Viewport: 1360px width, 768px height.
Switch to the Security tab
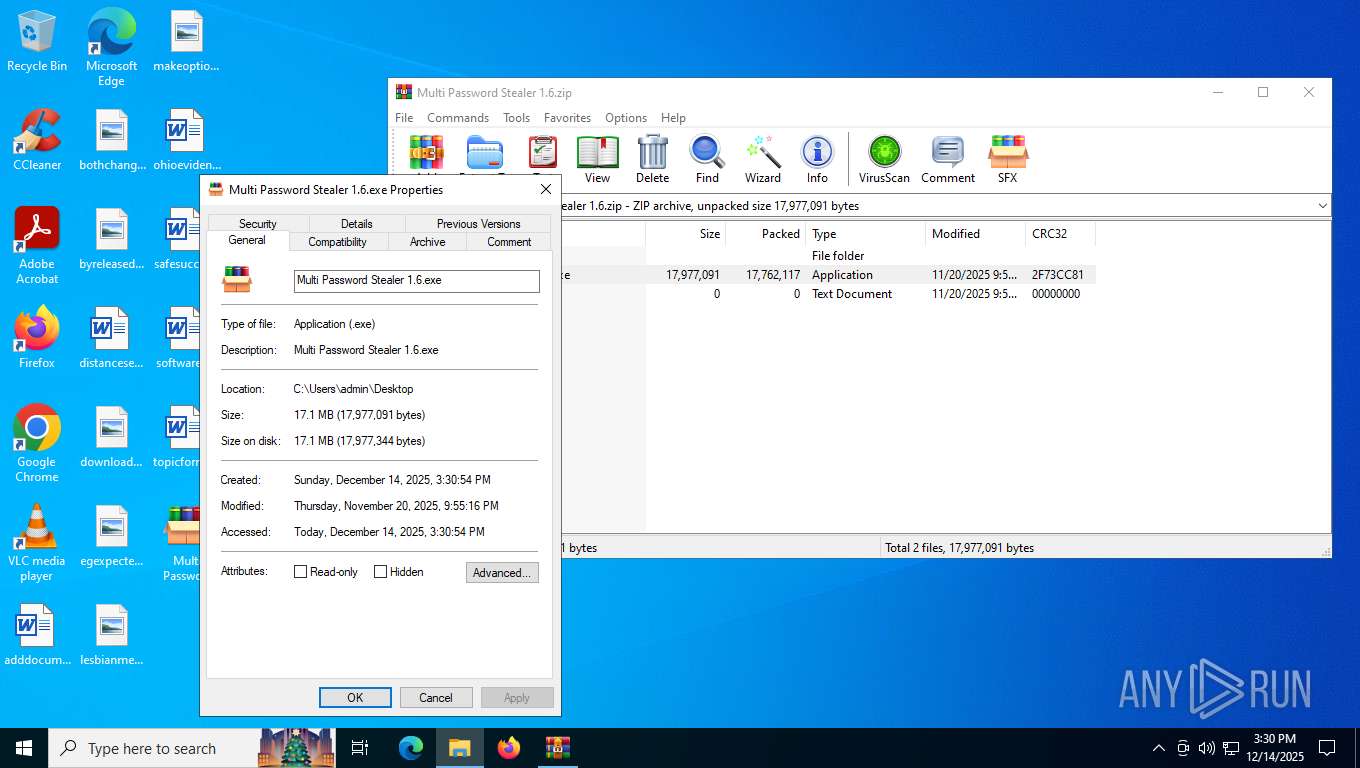tap(258, 224)
